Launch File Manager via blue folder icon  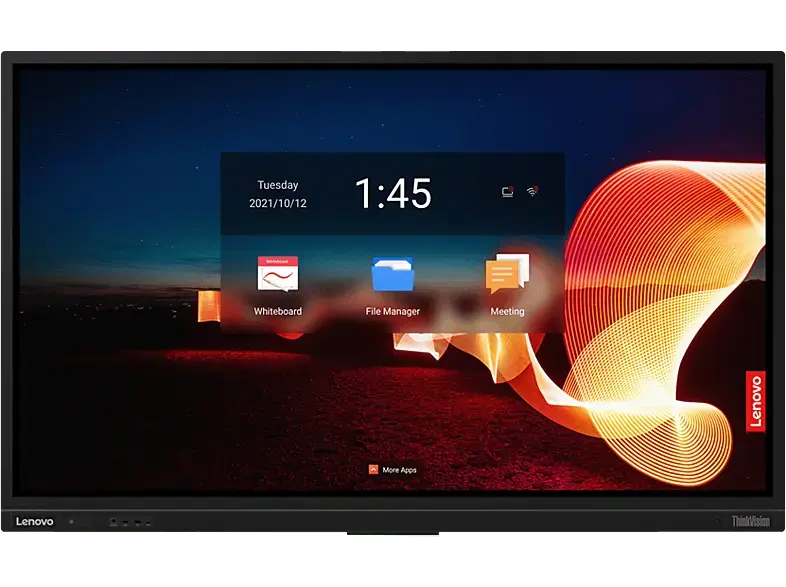(392, 274)
